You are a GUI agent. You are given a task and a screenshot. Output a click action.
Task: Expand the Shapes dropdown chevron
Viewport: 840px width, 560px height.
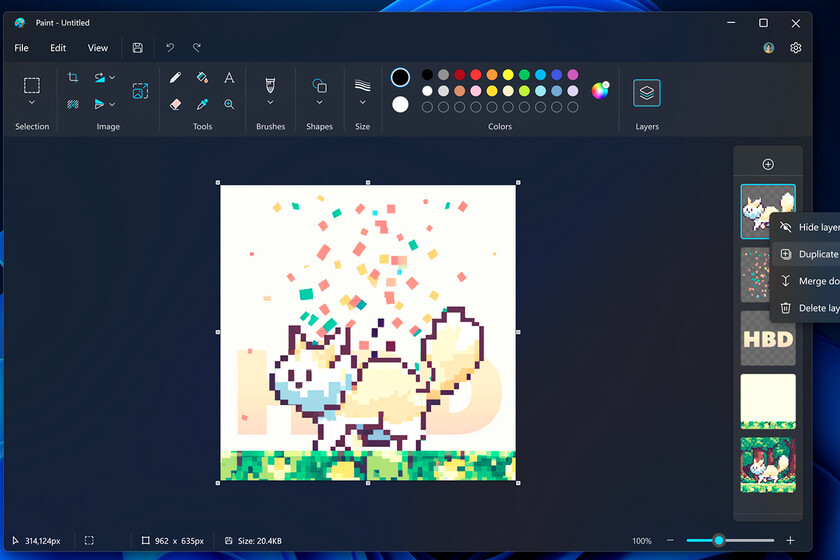(x=319, y=103)
